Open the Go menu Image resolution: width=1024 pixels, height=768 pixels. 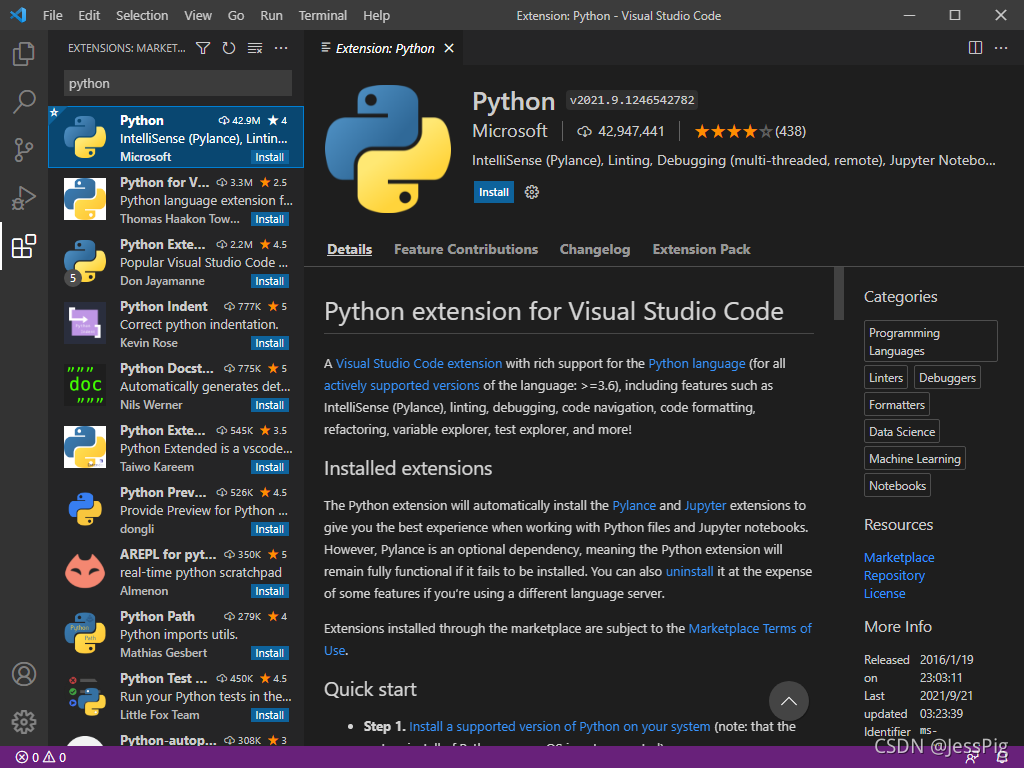coord(236,15)
